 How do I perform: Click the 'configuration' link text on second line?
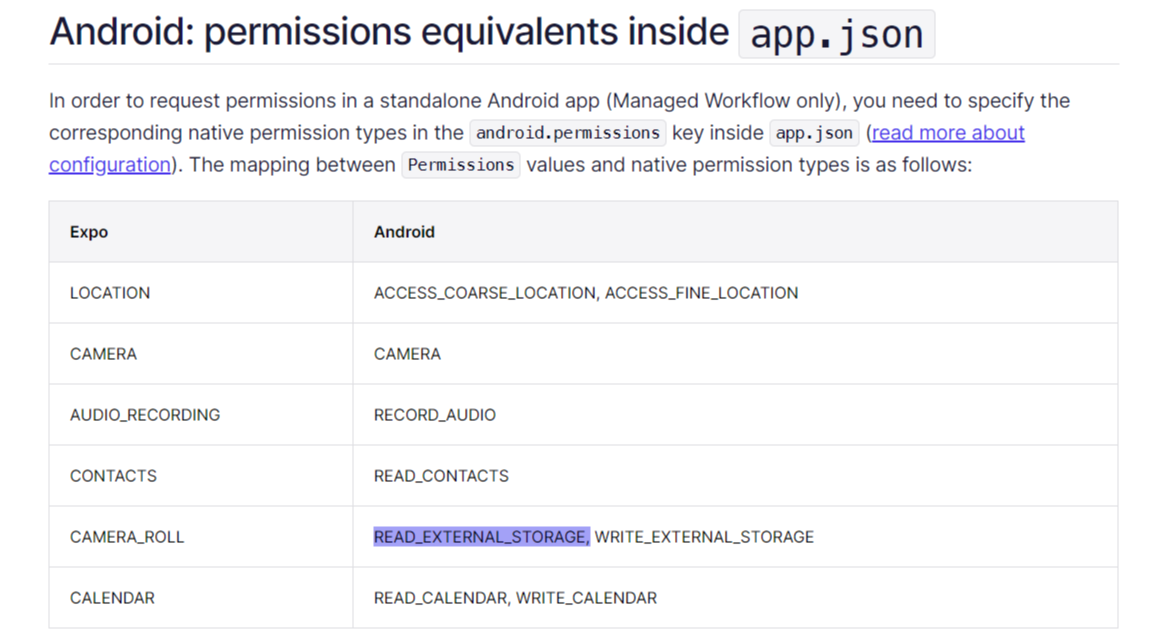point(109,165)
